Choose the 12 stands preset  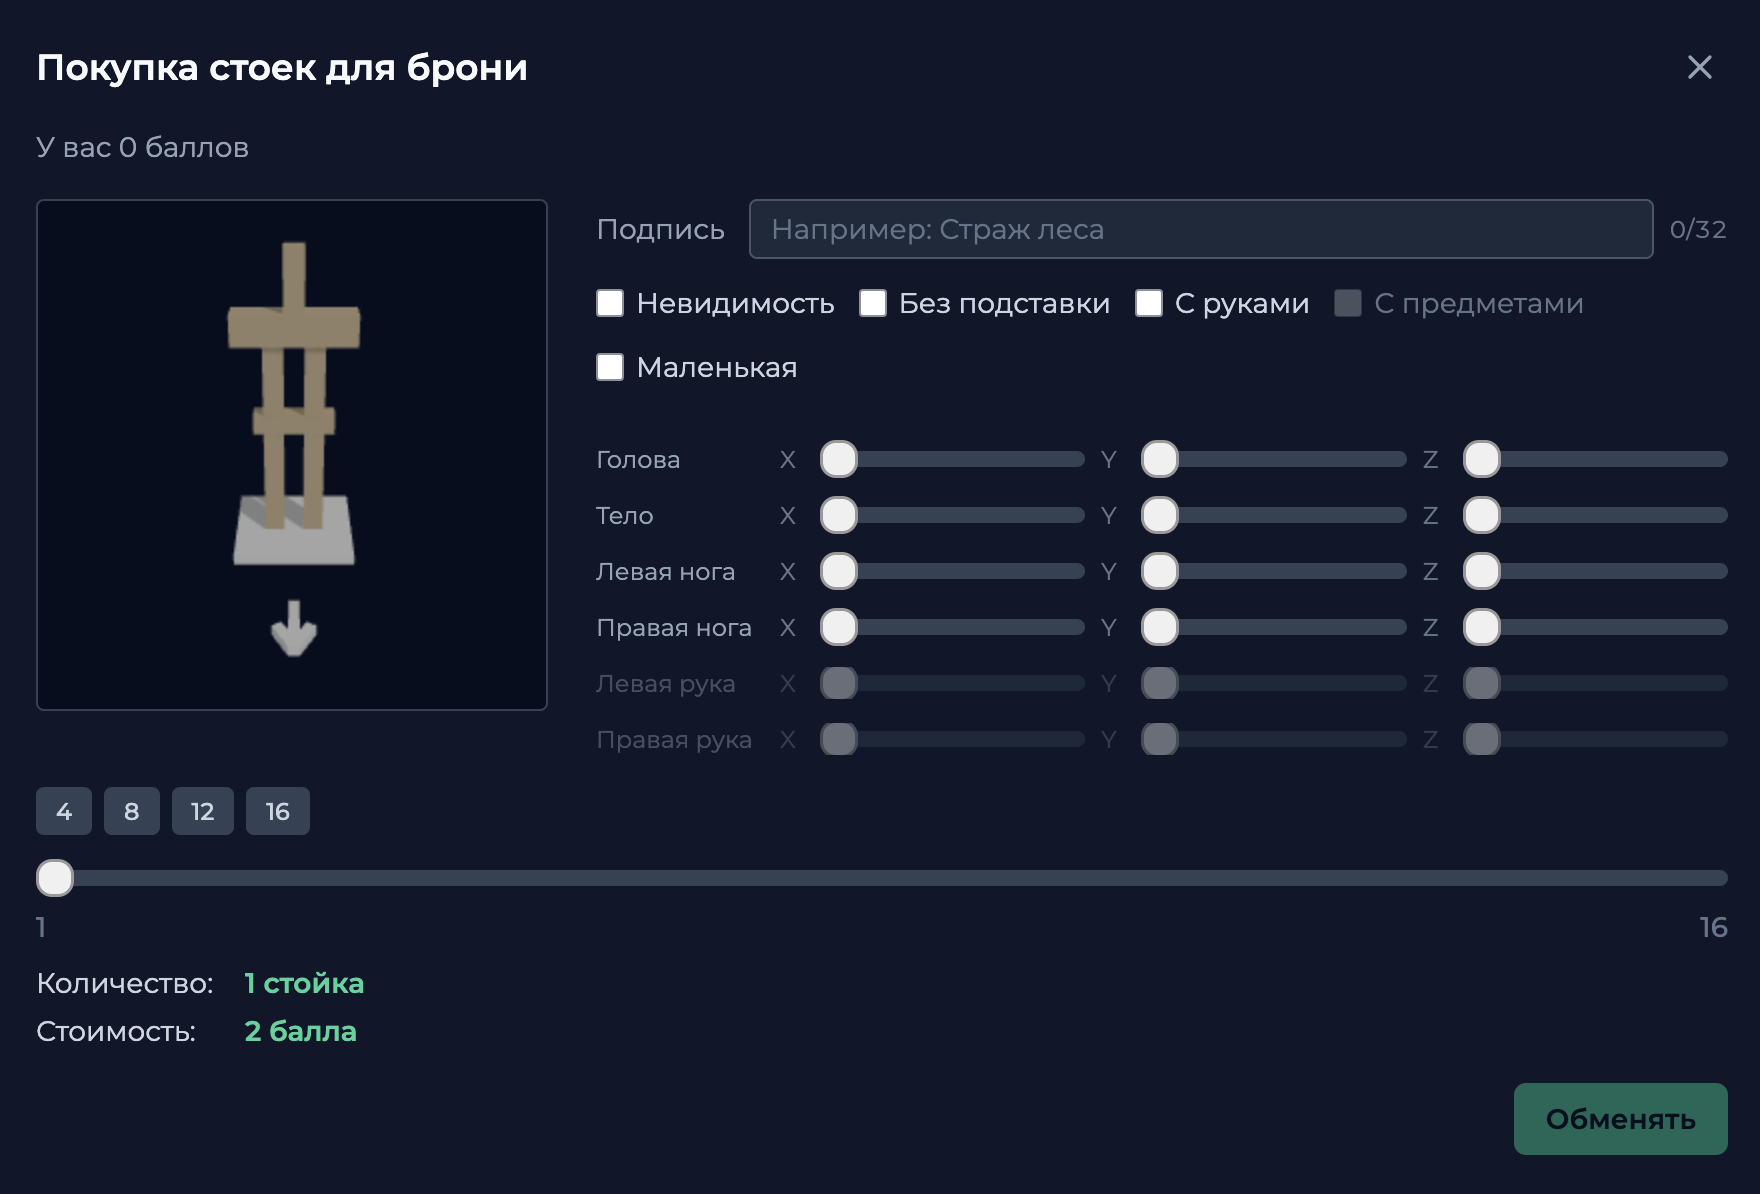202,811
